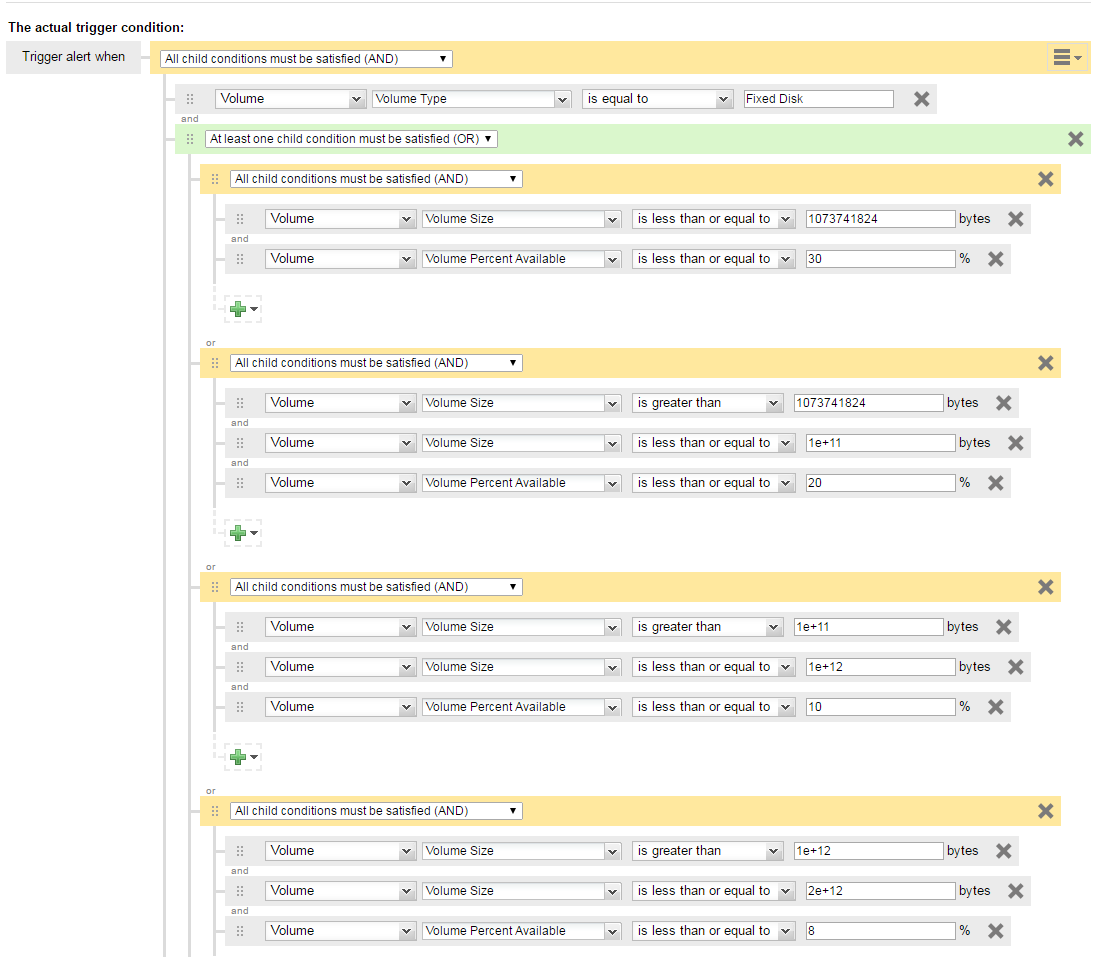Open the 'is equal to' operator dropdown
Viewport: 1097px width, 957px height.
point(658,99)
